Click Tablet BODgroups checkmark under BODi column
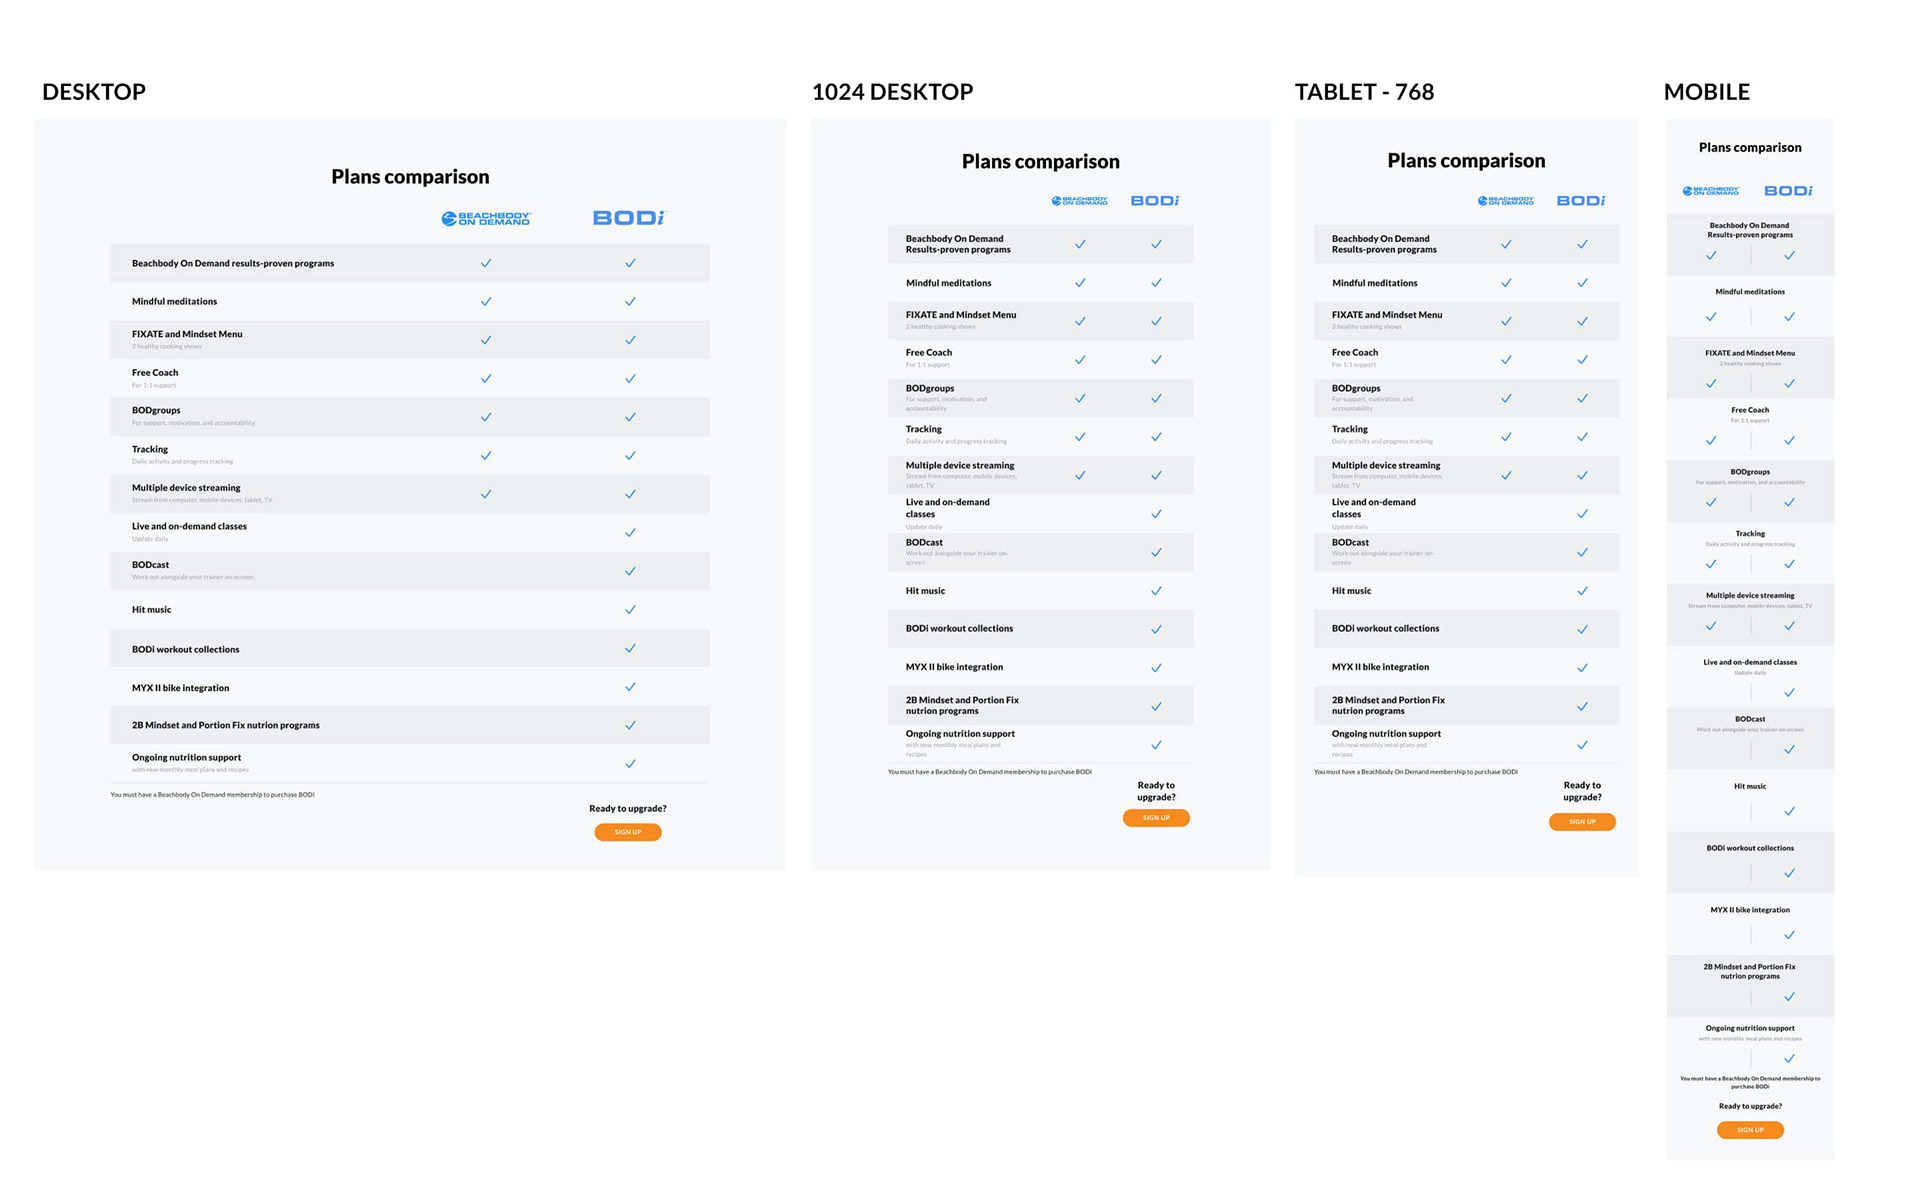 [1582, 398]
